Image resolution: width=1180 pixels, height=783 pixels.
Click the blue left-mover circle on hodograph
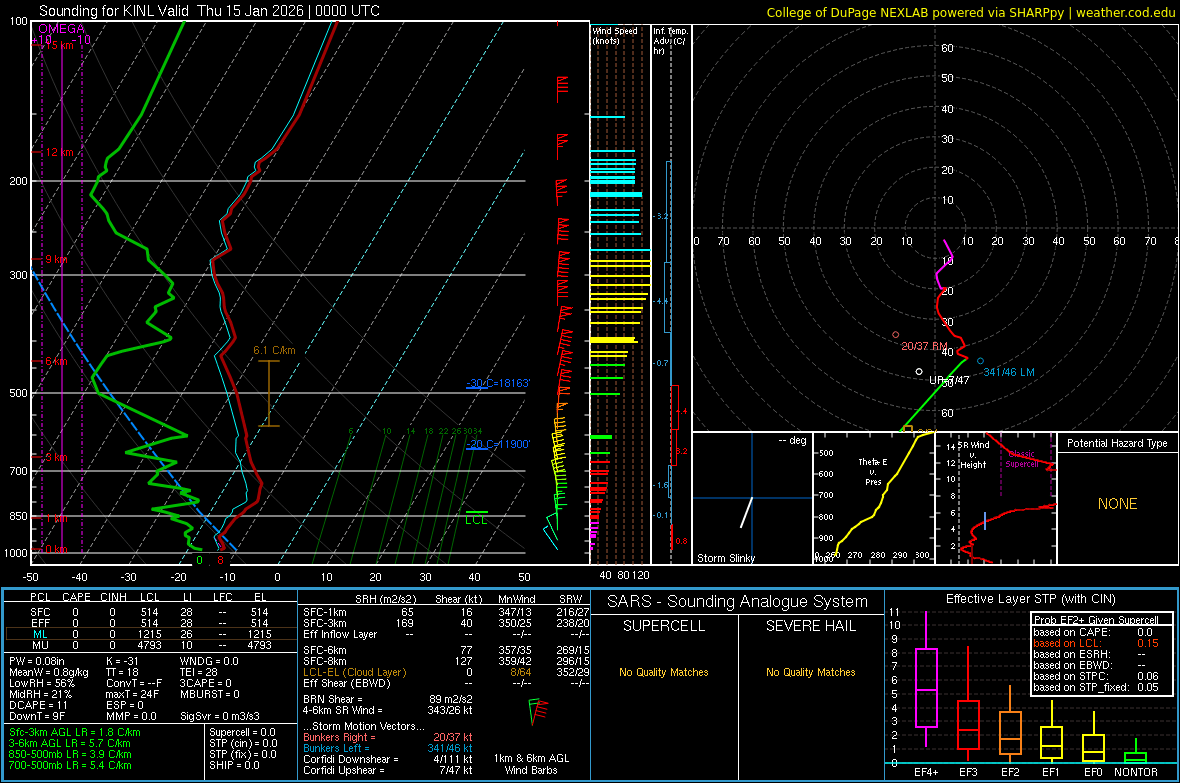(x=980, y=361)
